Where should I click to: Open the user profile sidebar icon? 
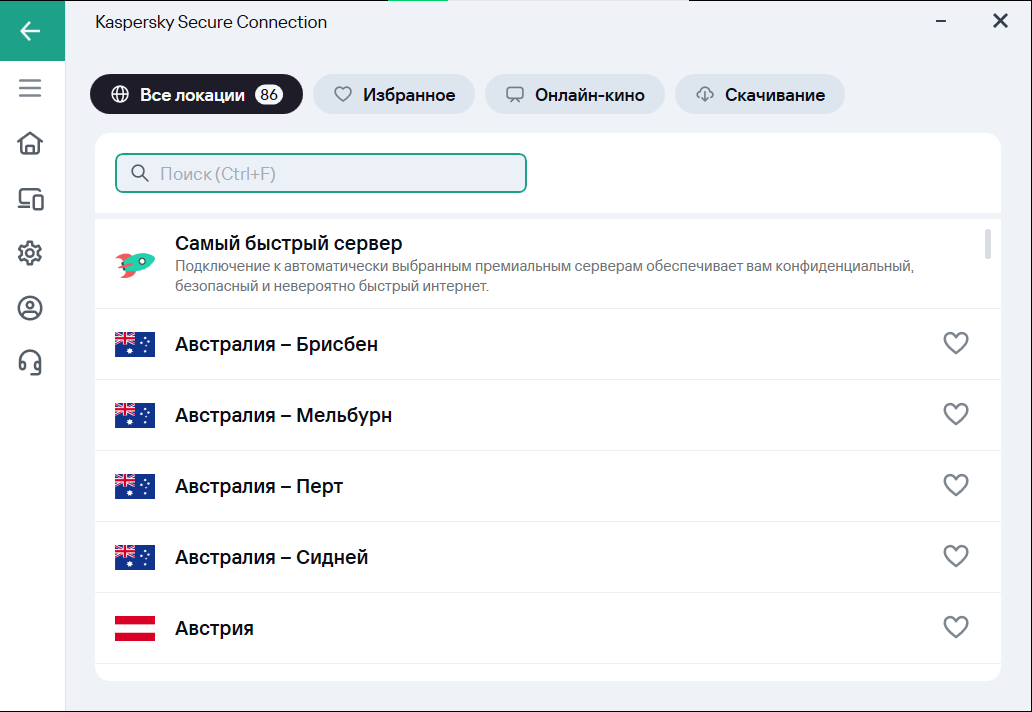(31, 308)
